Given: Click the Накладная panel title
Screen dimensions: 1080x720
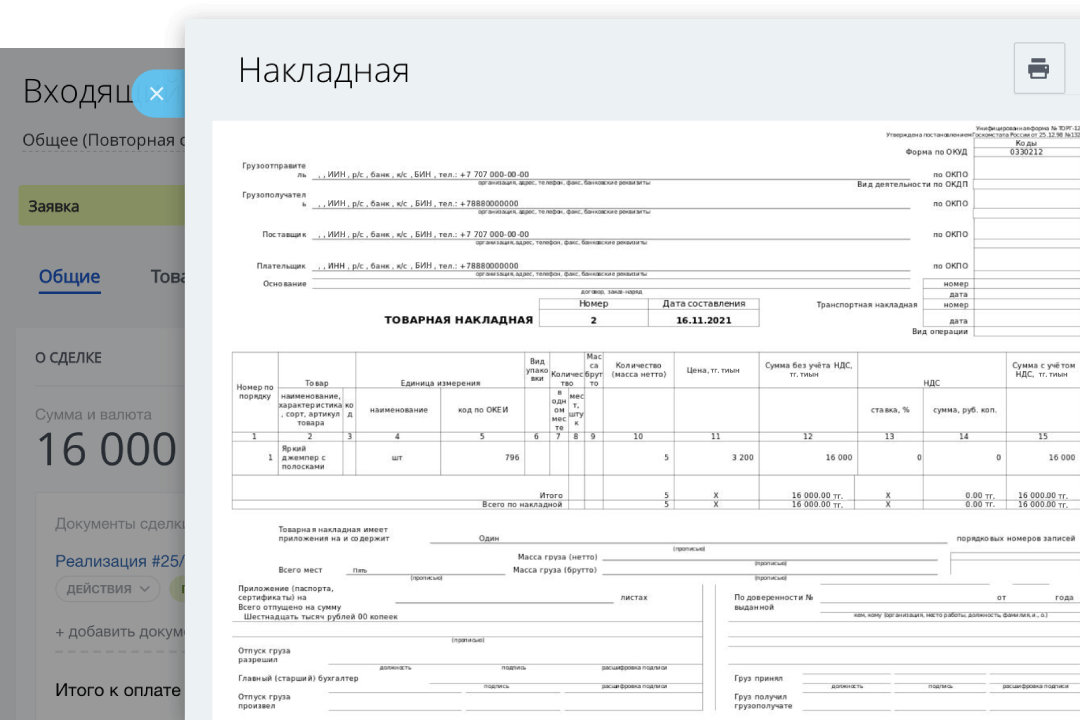Looking at the screenshot, I should (324, 70).
